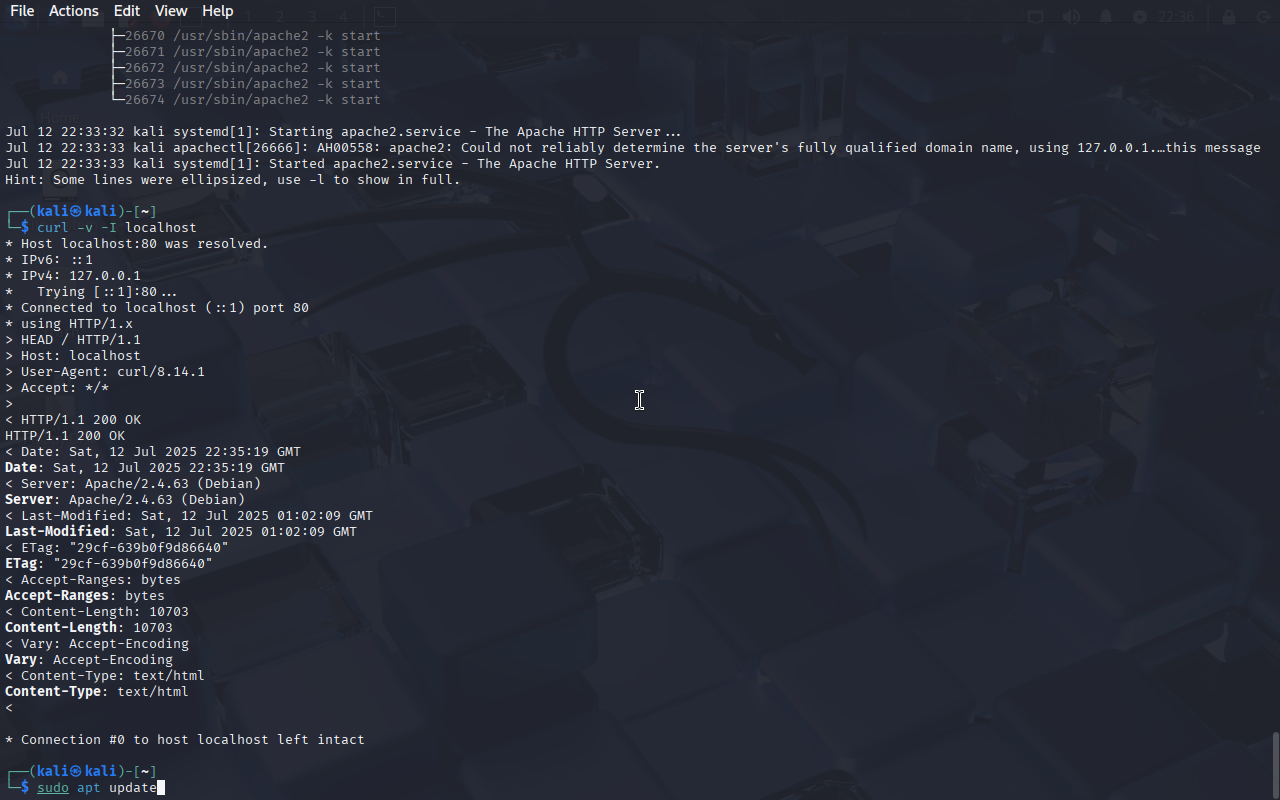
Task: Open the View menu
Action: pos(171,11)
